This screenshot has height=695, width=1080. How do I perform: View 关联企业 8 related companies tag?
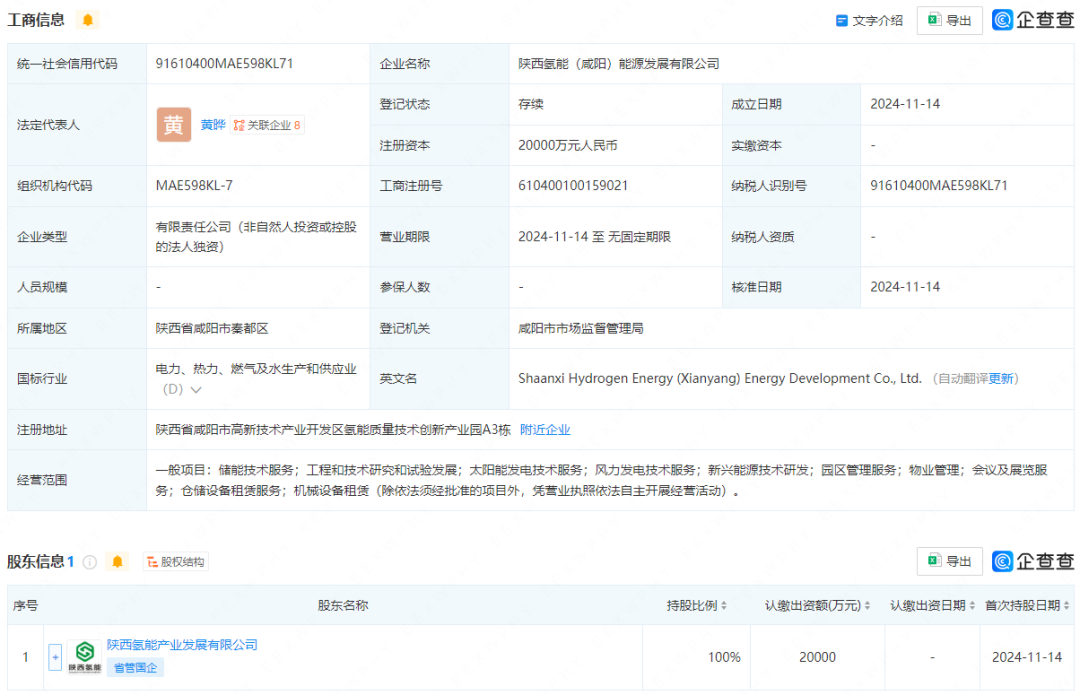[267, 125]
